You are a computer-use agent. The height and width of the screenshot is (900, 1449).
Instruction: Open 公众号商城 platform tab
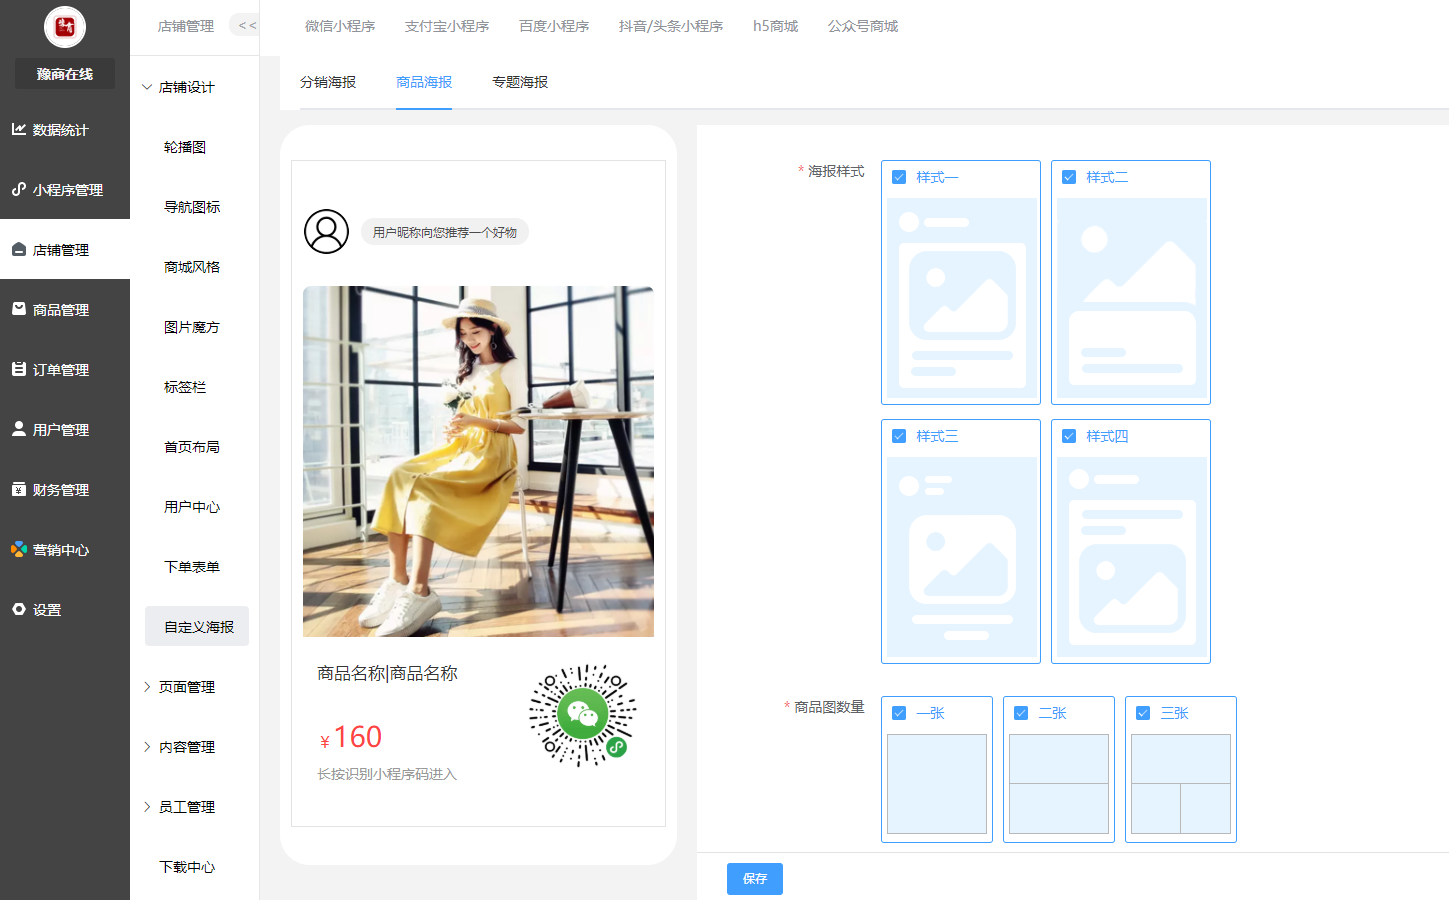pyautogui.click(x=863, y=26)
